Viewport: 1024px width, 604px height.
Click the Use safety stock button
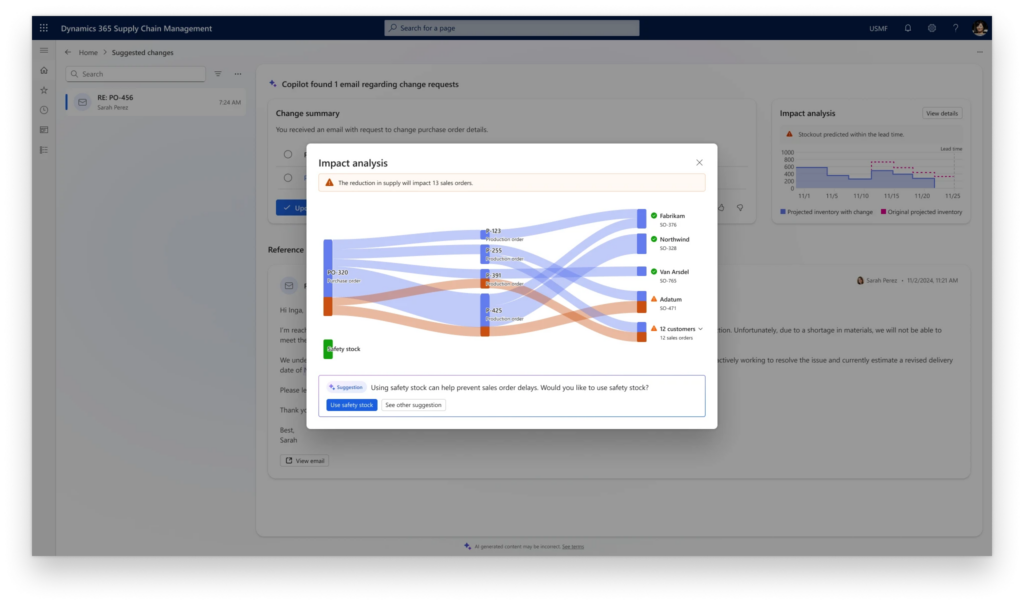click(x=351, y=404)
